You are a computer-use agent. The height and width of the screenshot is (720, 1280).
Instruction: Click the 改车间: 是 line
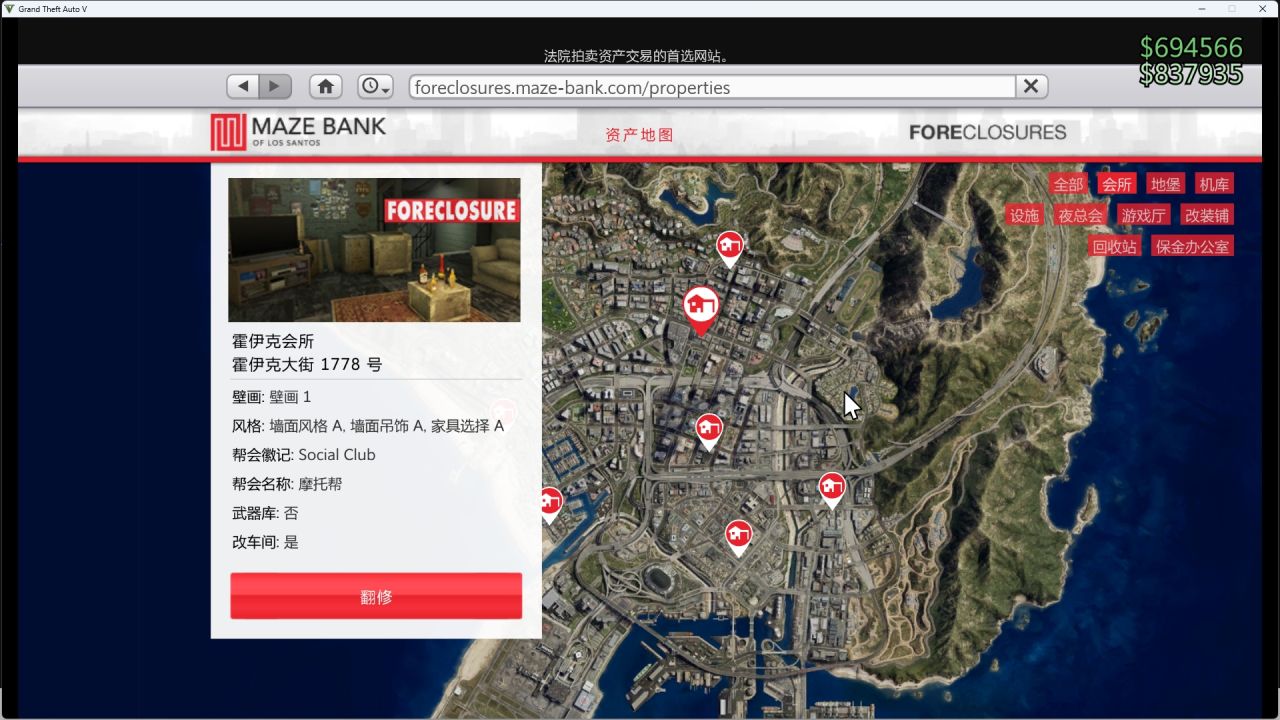click(x=265, y=542)
